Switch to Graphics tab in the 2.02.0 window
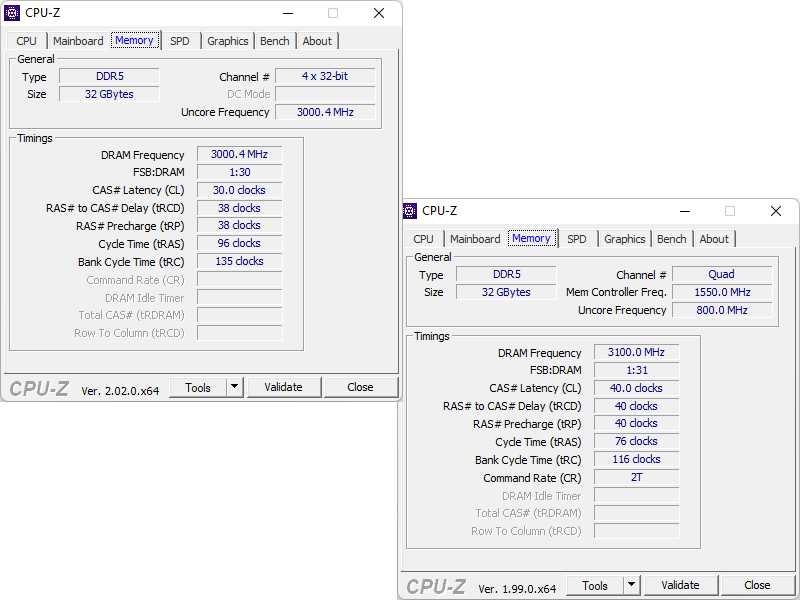This screenshot has width=800, height=600. pos(228,41)
